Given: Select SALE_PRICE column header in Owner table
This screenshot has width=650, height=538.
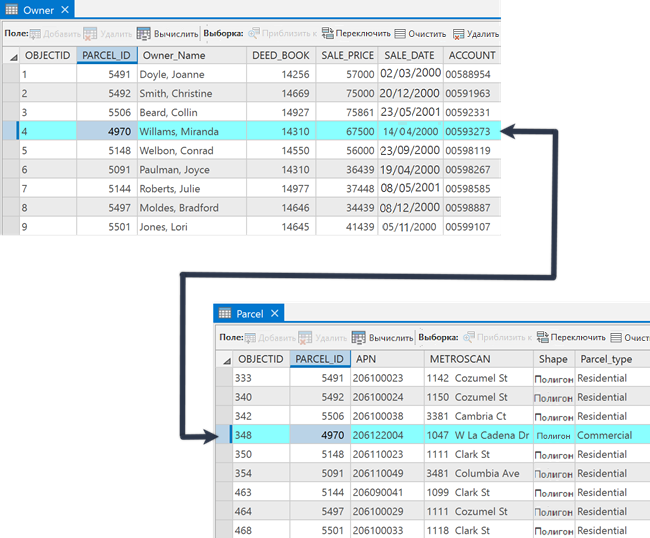Looking at the screenshot, I should click(346, 56).
